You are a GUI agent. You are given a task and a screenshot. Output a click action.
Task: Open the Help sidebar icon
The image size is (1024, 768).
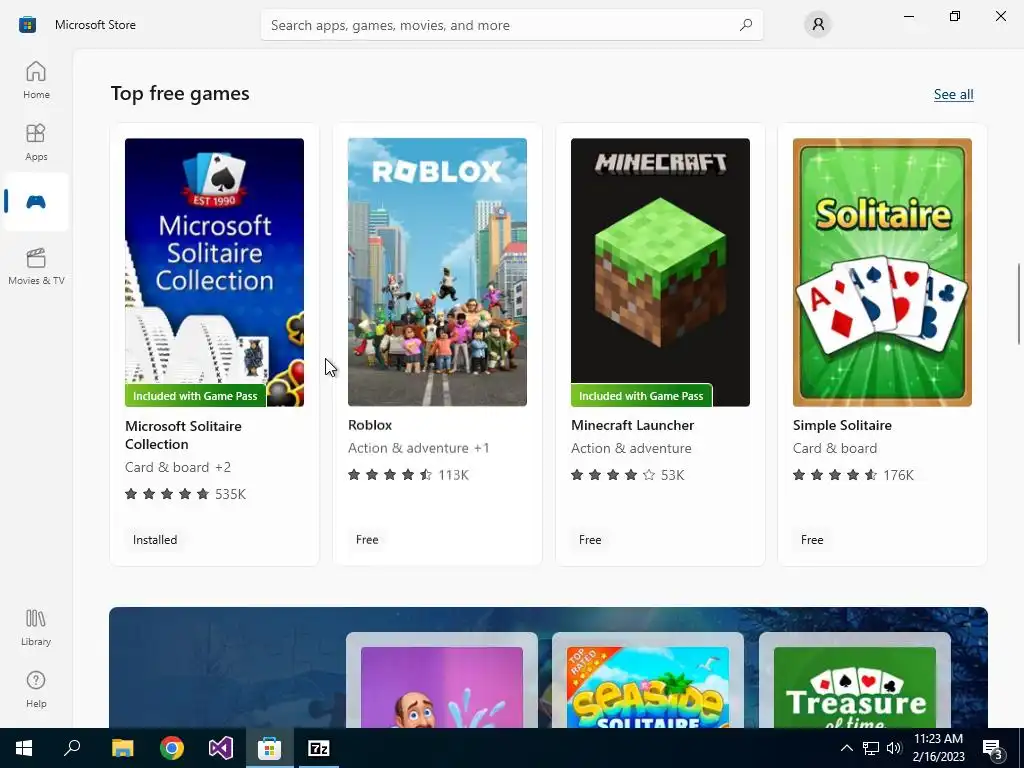point(36,689)
